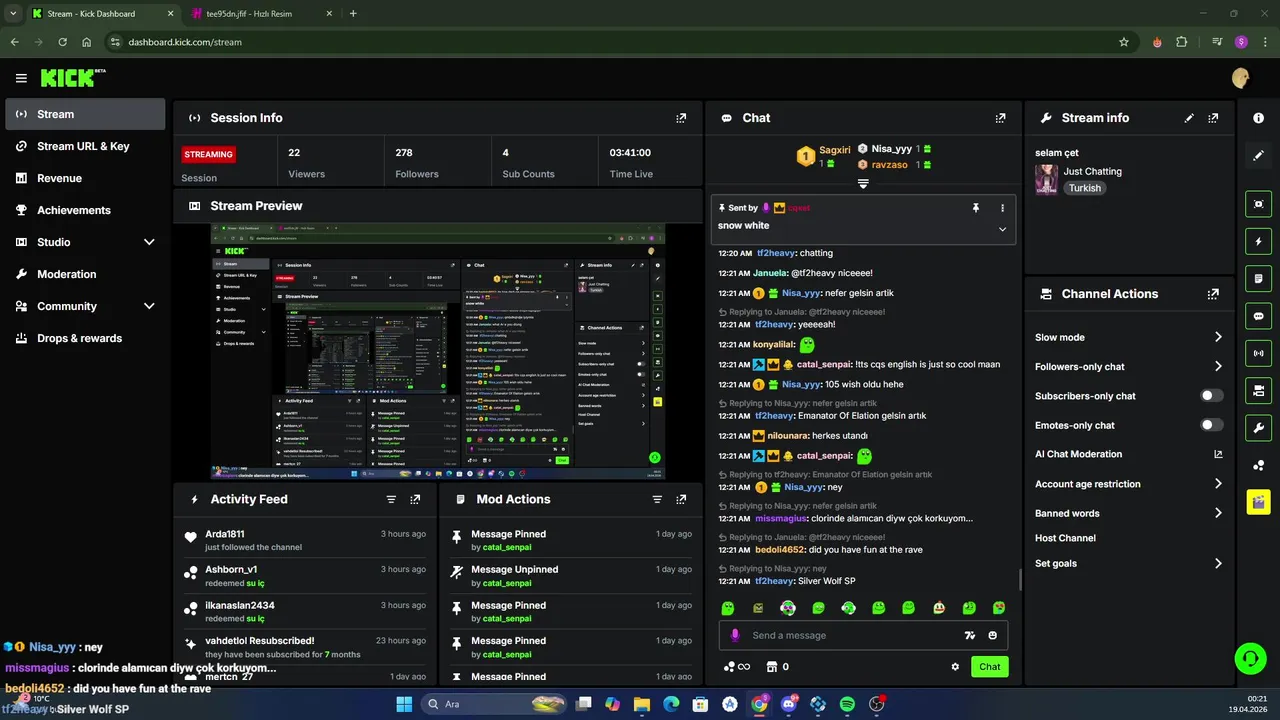Toggle the lightning bolt widget in right sidebar
The width and height of the screenshot is (1280, 720).
[1258, 241]
